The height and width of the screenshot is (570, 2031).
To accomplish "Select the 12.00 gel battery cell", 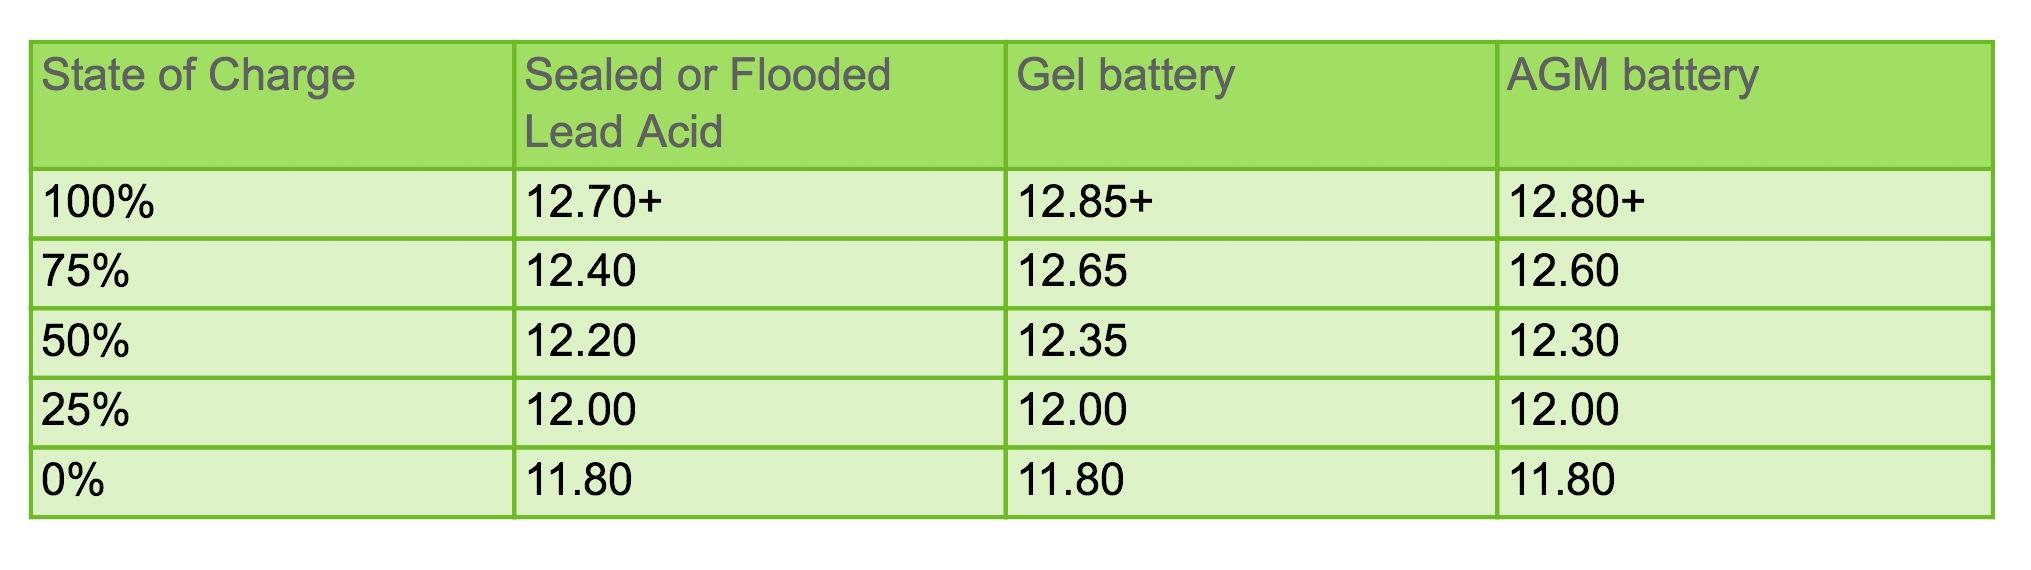I will click(1251, 412).
